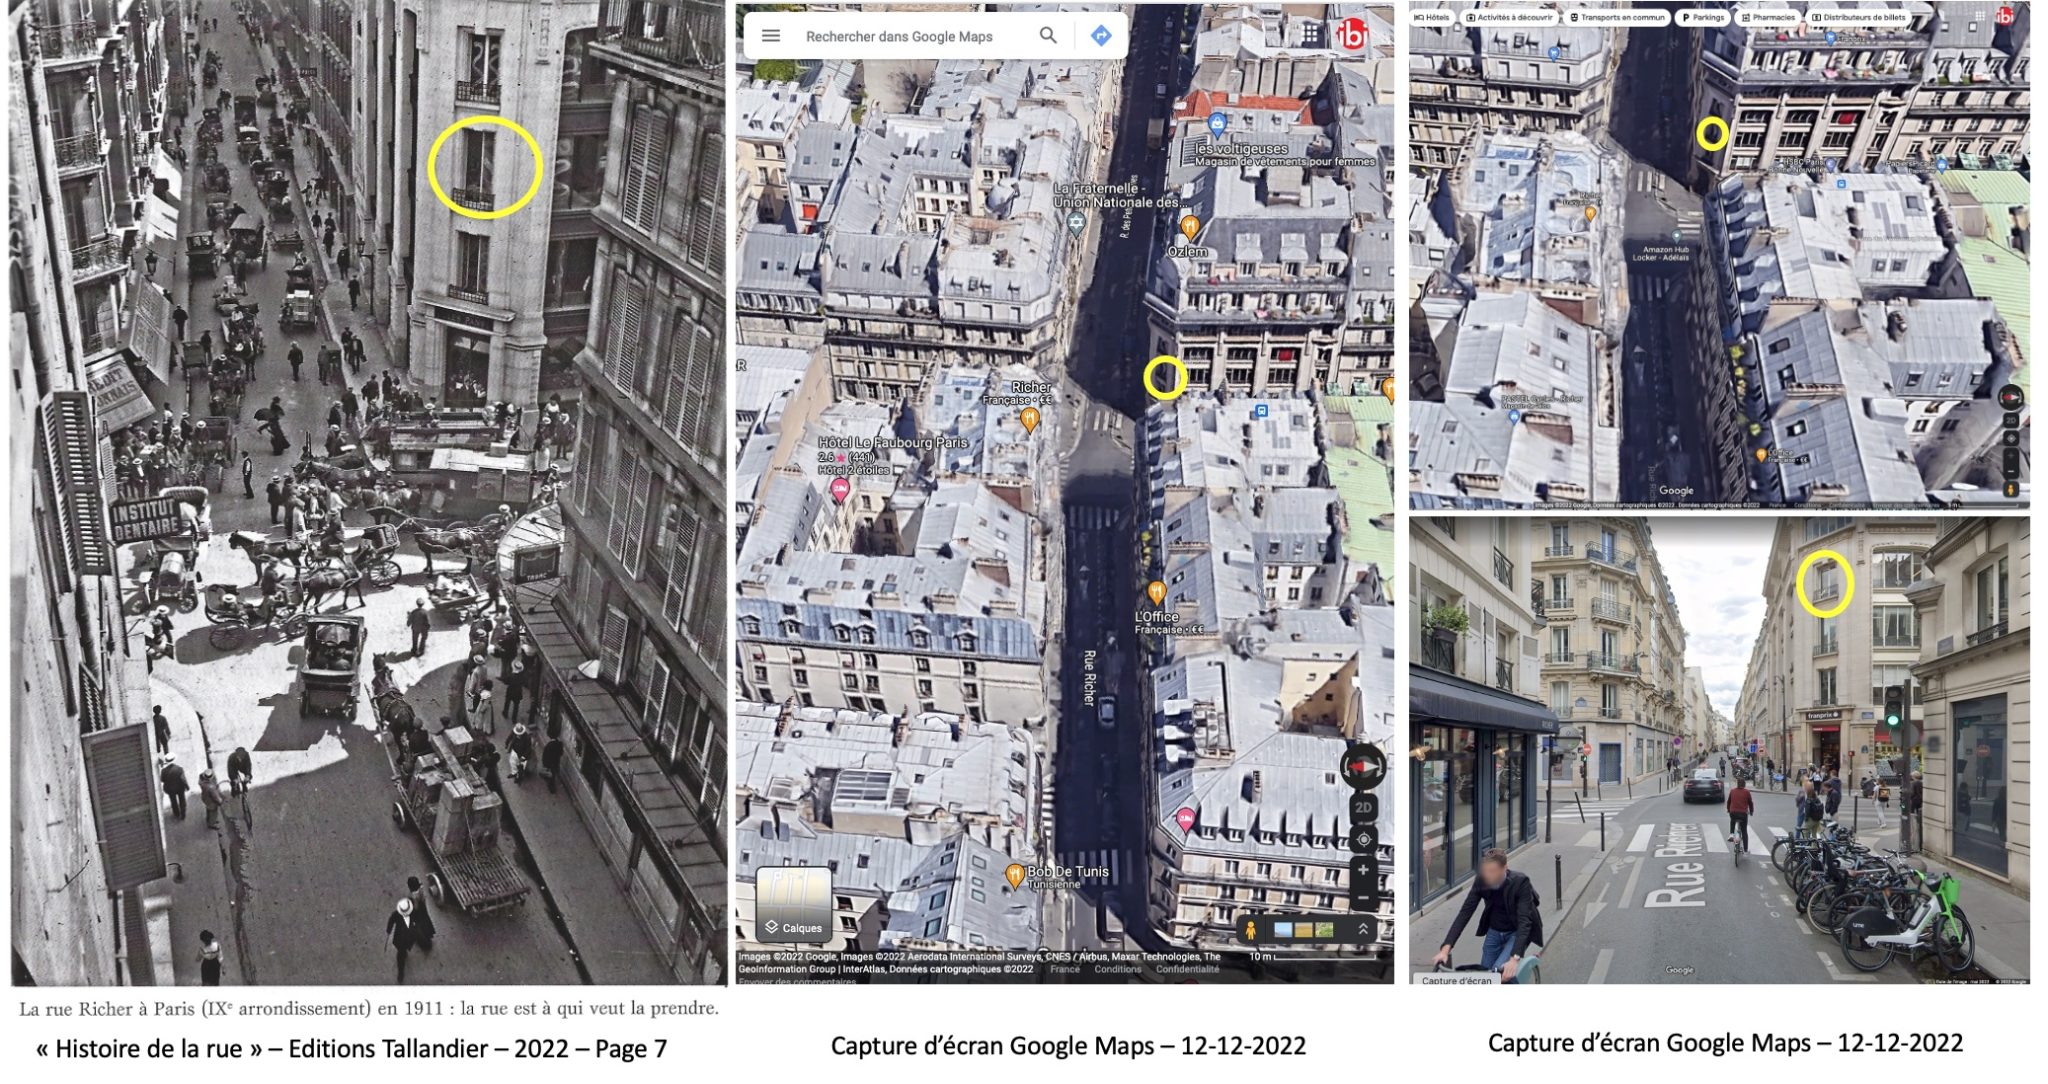Viewport: 2048px width, 1084px height.
Task: Click the imagery thumbnails strip beside Pegman
Action: click(x=1304, y=930)
